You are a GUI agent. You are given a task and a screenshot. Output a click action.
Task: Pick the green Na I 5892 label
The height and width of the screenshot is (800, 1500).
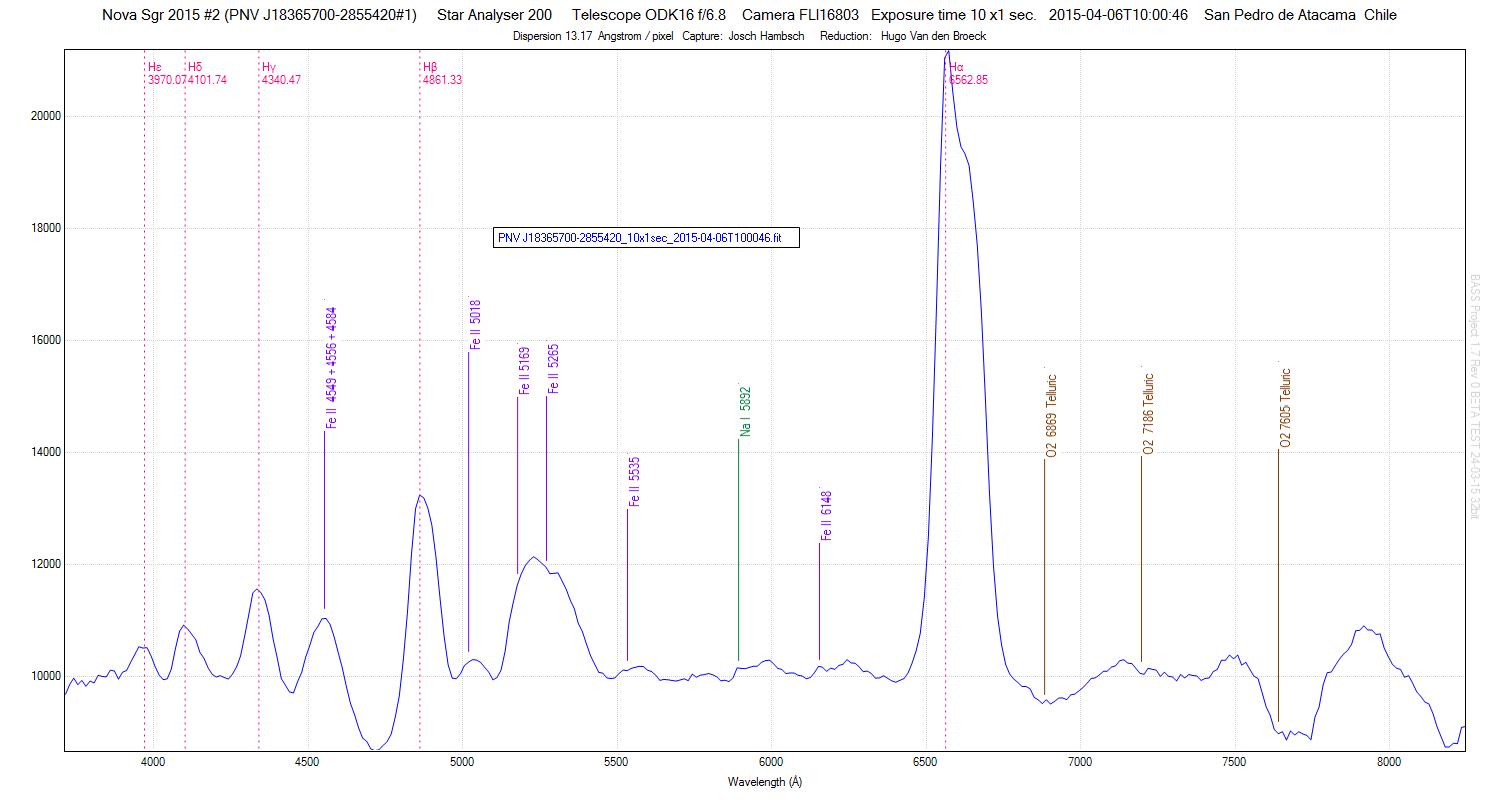[x=745, y=412]
